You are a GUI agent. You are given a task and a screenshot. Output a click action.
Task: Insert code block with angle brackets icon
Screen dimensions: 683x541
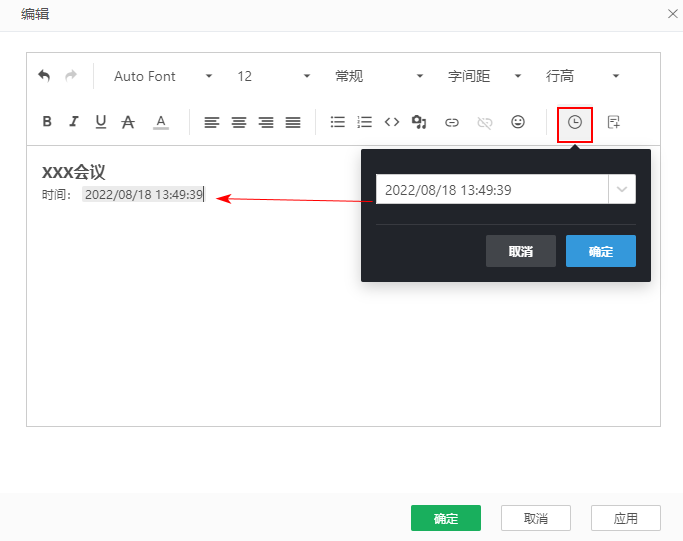tap(392, 122)
